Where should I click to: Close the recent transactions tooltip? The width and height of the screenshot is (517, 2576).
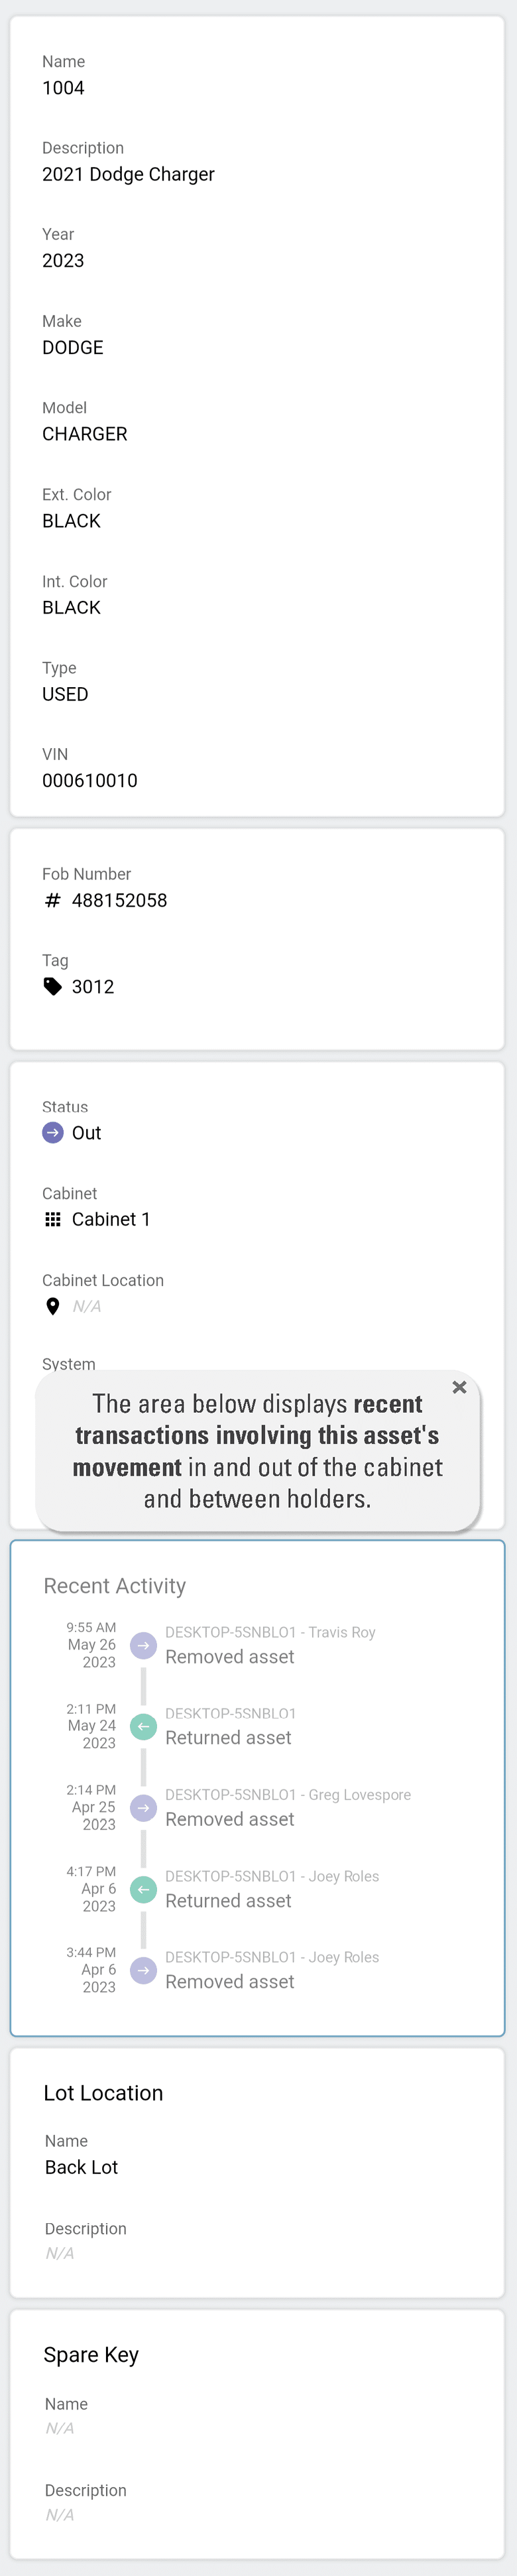pos(459,1387)
